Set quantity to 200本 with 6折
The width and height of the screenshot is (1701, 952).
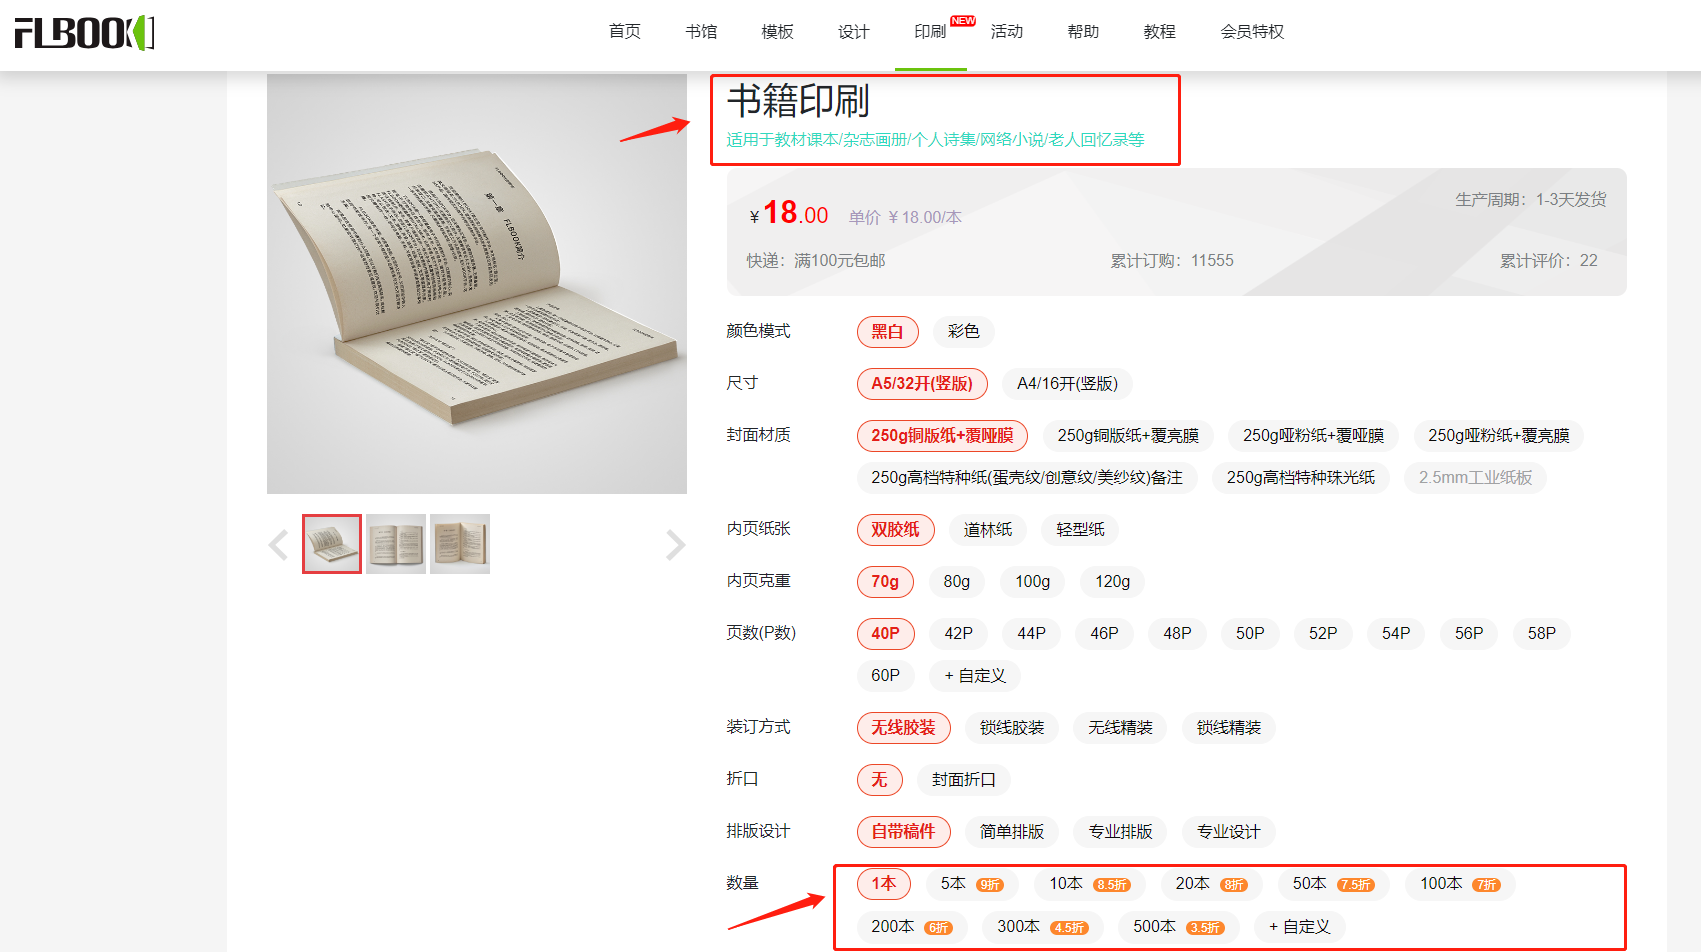(912, 927)
